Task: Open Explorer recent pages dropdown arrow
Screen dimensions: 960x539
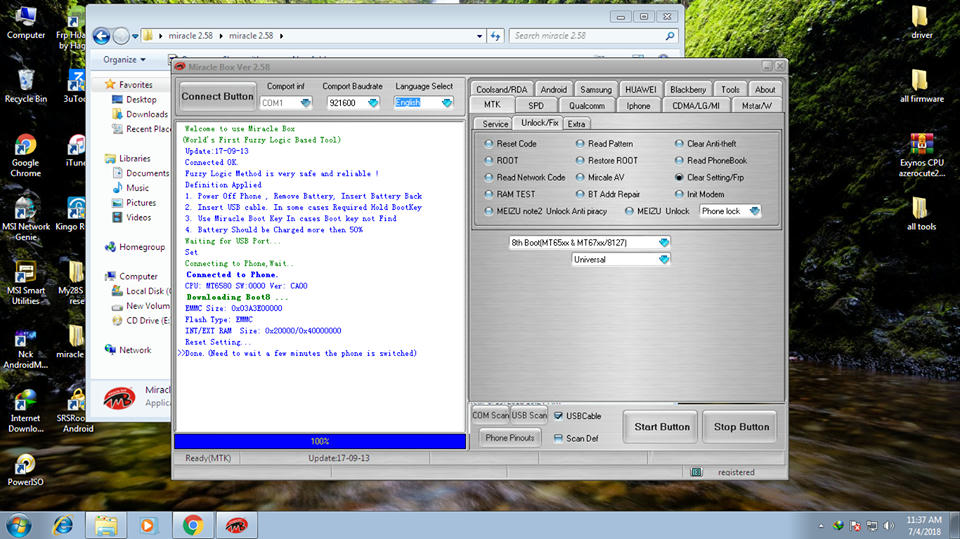Action: (135, 36)
